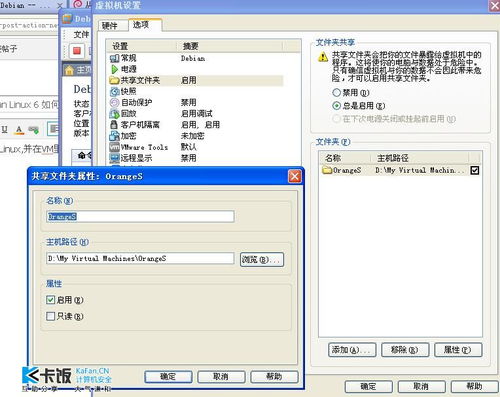The image size is (500, 397).
Task: Click the OrangeS folder icon in list
Action: tap(327, 170)
